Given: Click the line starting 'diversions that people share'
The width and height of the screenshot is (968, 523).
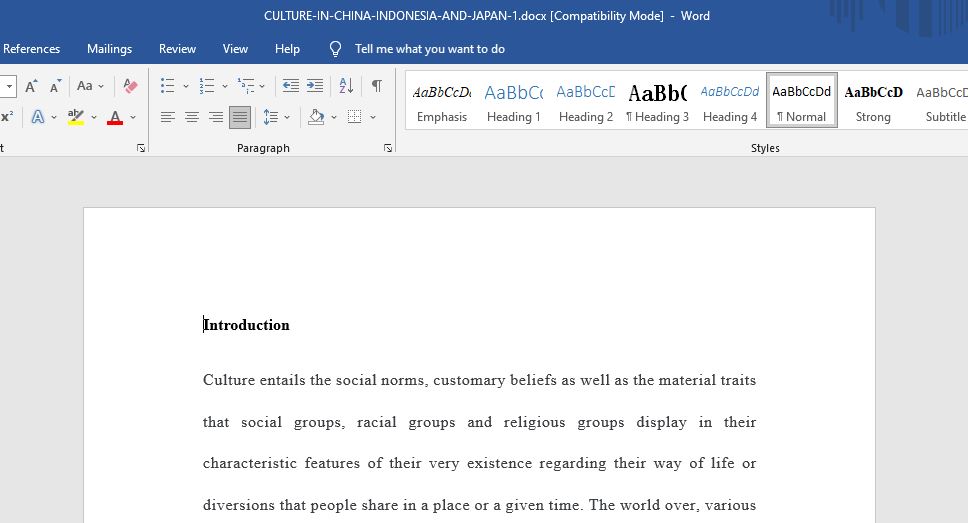Looking at the screenshot, I should [479, 505].
